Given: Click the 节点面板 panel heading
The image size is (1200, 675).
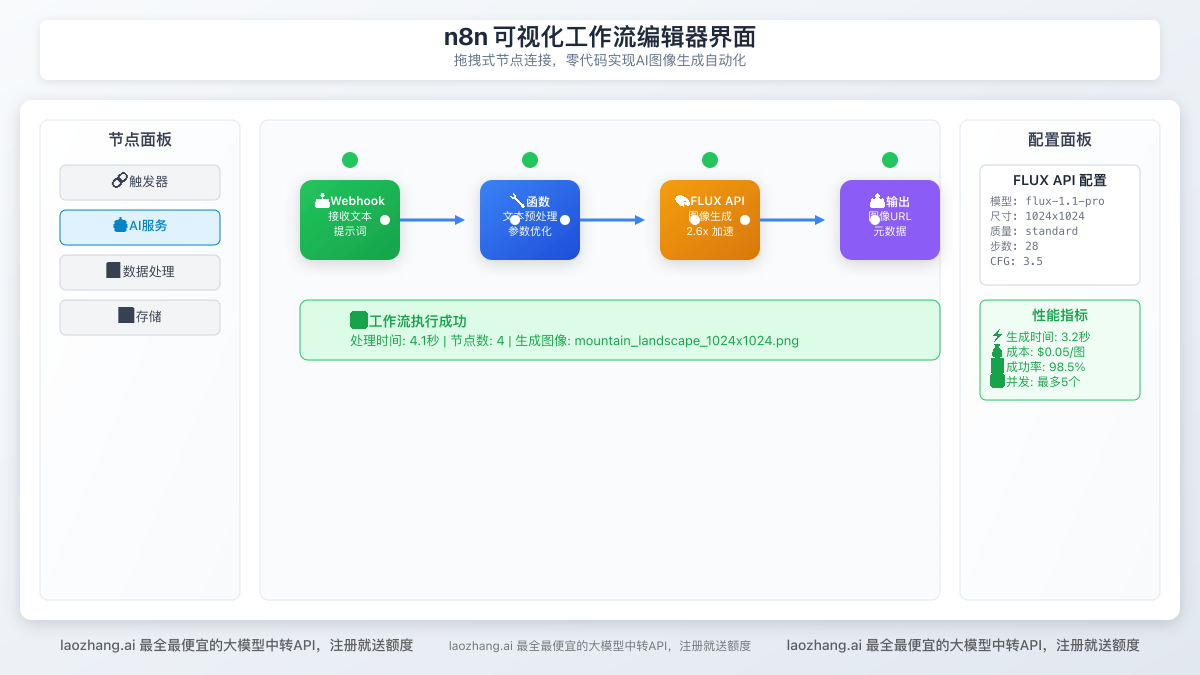Looking at the screenshot, I should [x=140, y=140].
